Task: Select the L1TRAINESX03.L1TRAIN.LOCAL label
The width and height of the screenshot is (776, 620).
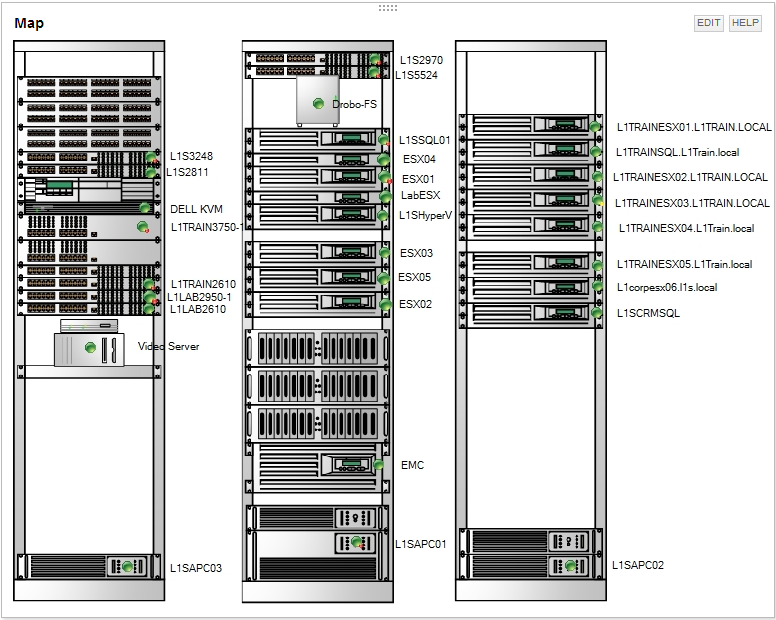Action: 692,203
